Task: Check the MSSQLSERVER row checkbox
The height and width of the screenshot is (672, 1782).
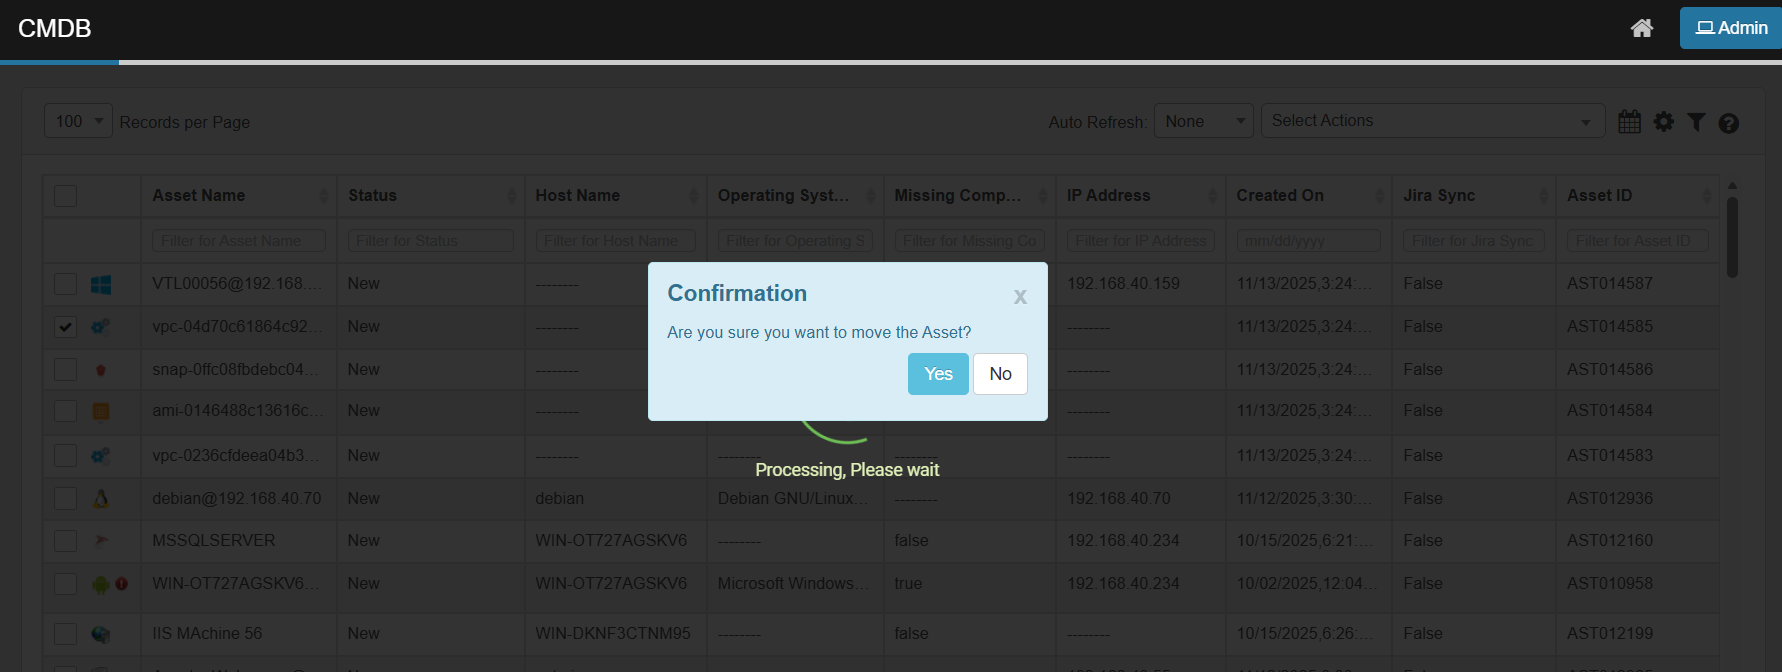Action: pyautogui.click(x=66, y=541)
